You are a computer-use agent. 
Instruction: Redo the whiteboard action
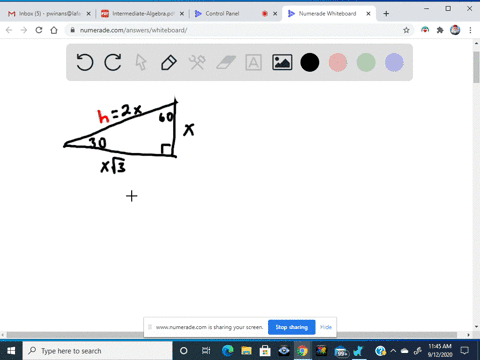point(113,62)
